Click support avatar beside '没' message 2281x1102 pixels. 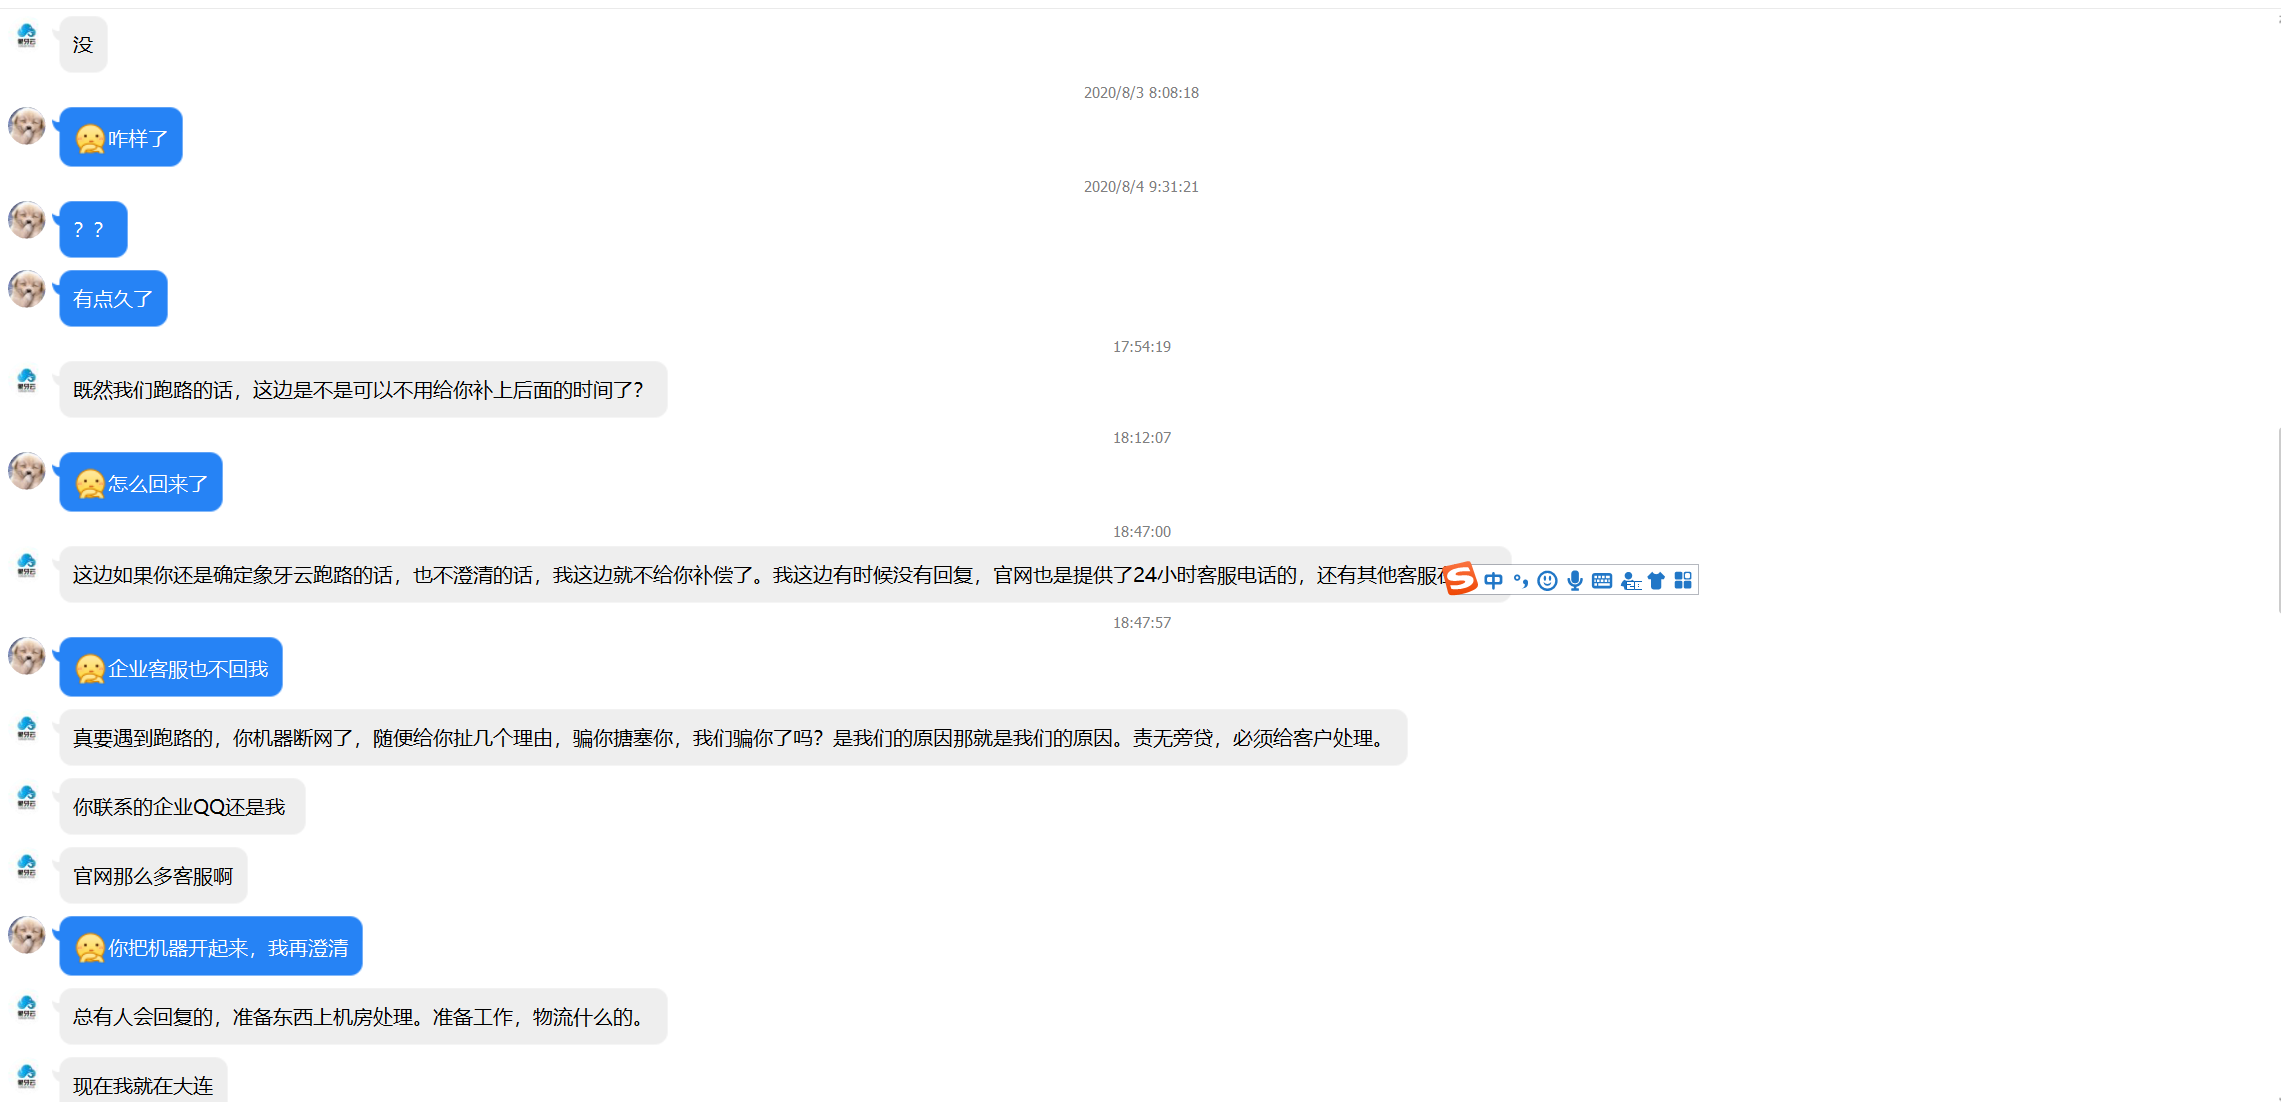pyautogui.click(x=27, y=36)
